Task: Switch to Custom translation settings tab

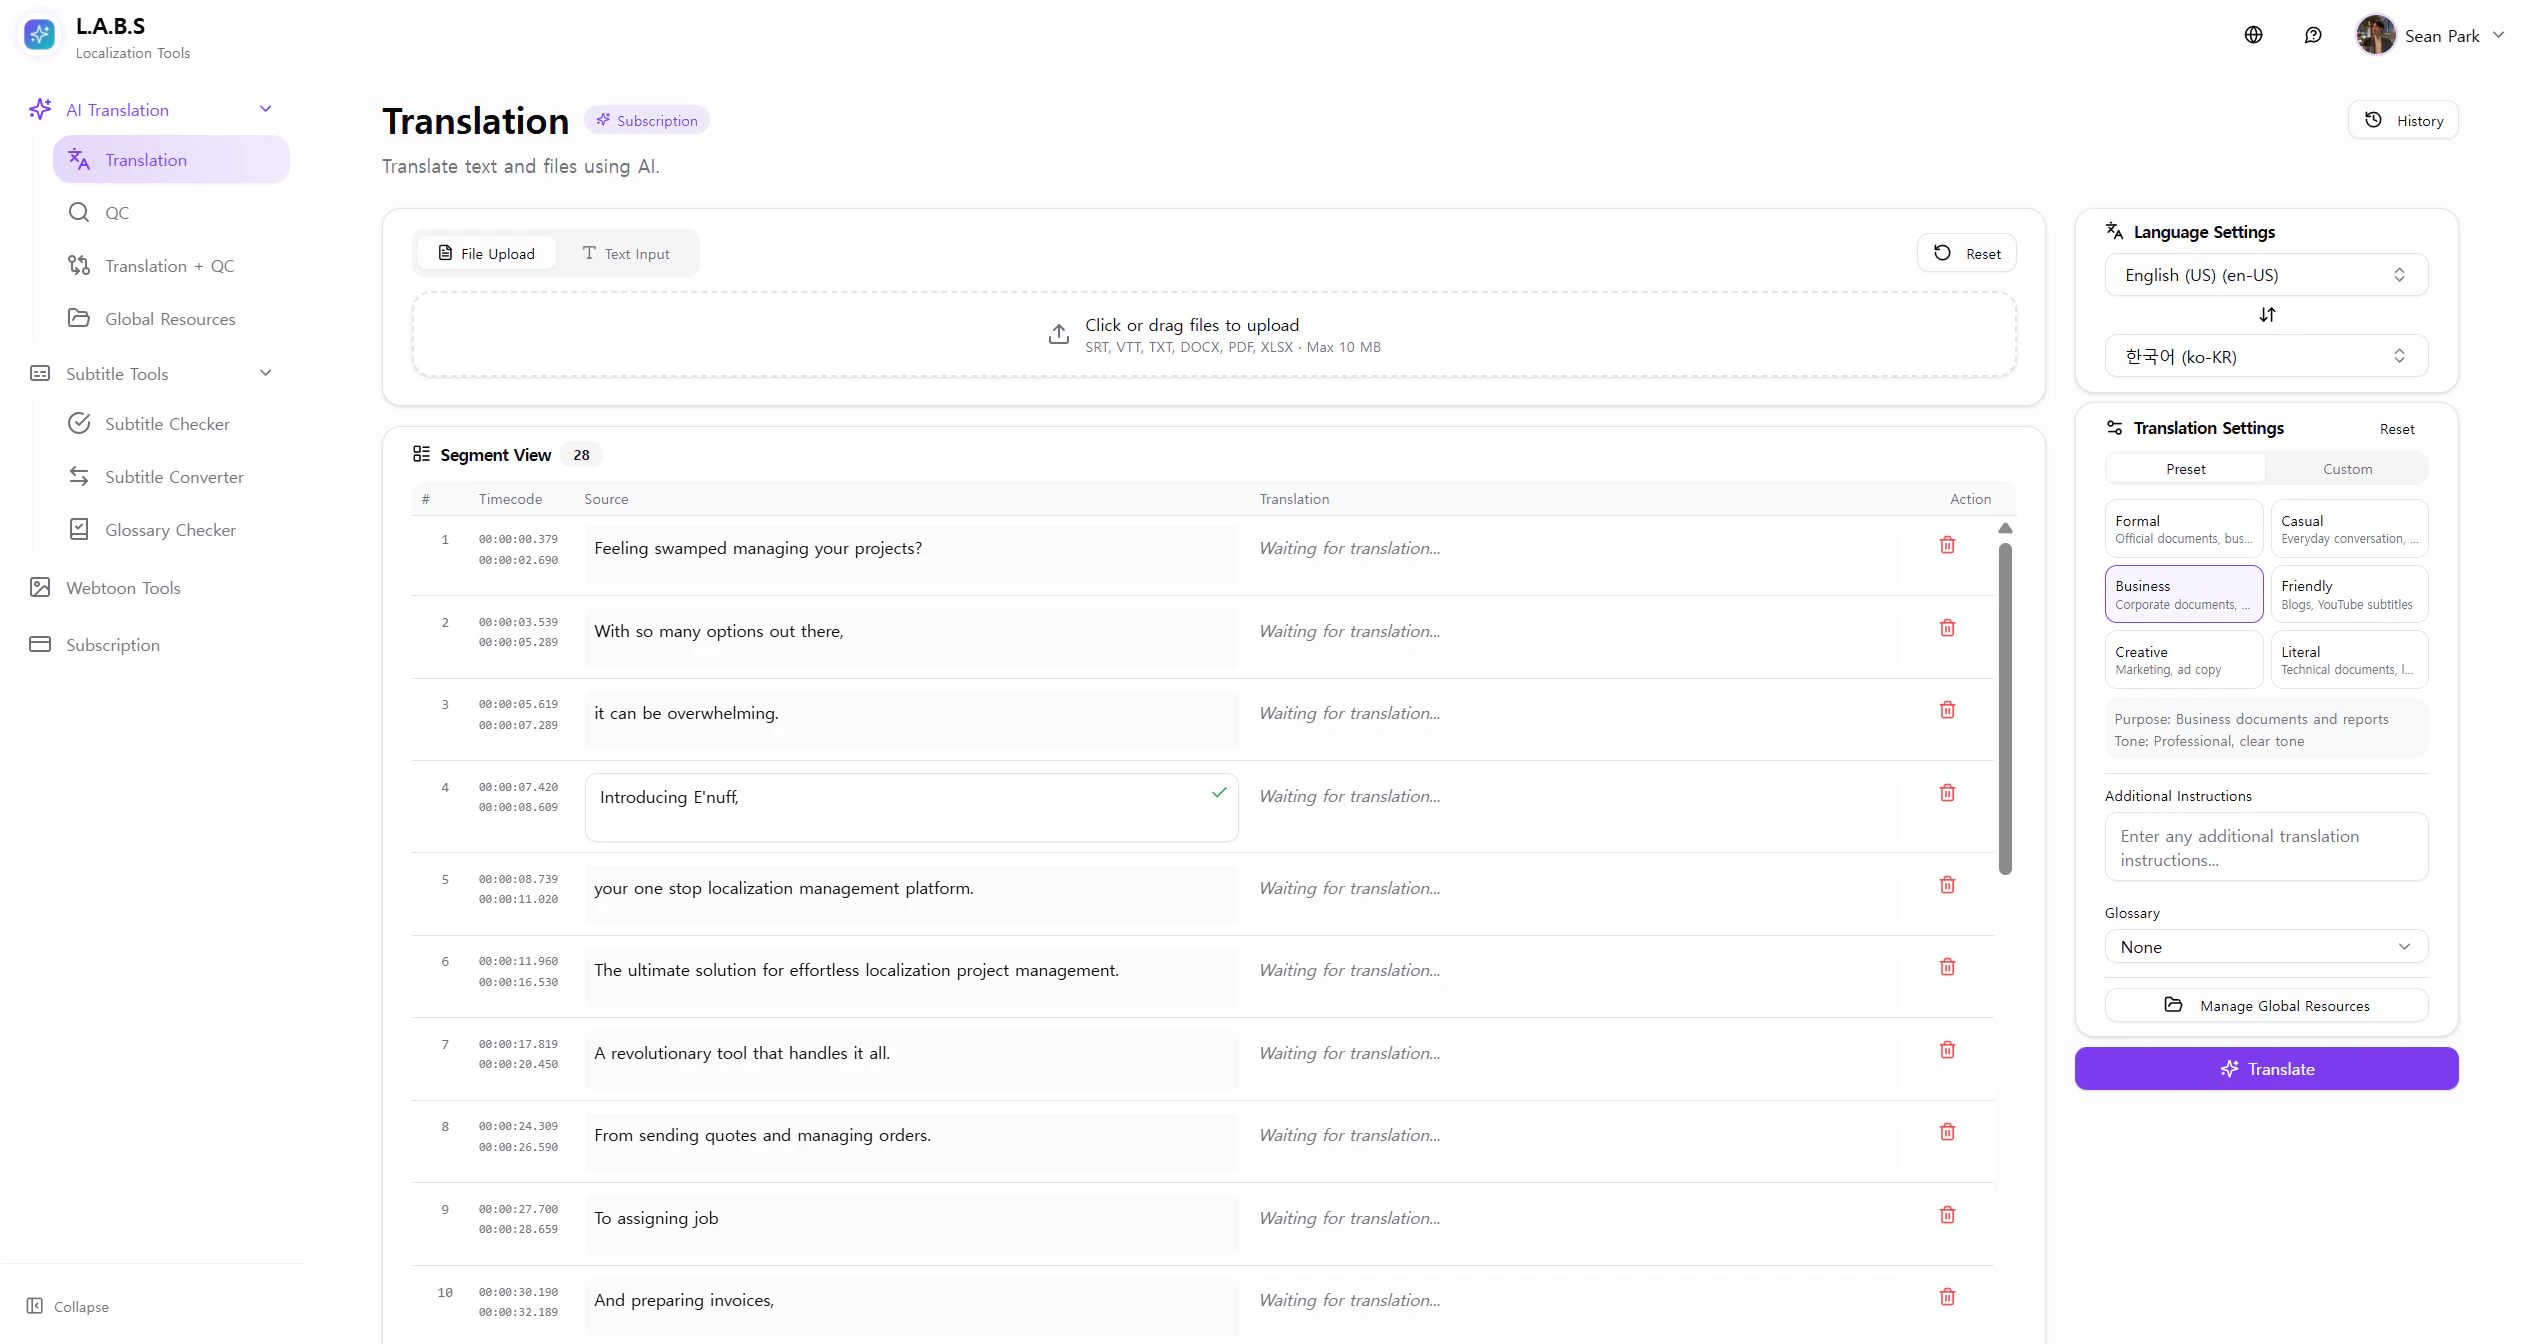Action: point(2346,469)
